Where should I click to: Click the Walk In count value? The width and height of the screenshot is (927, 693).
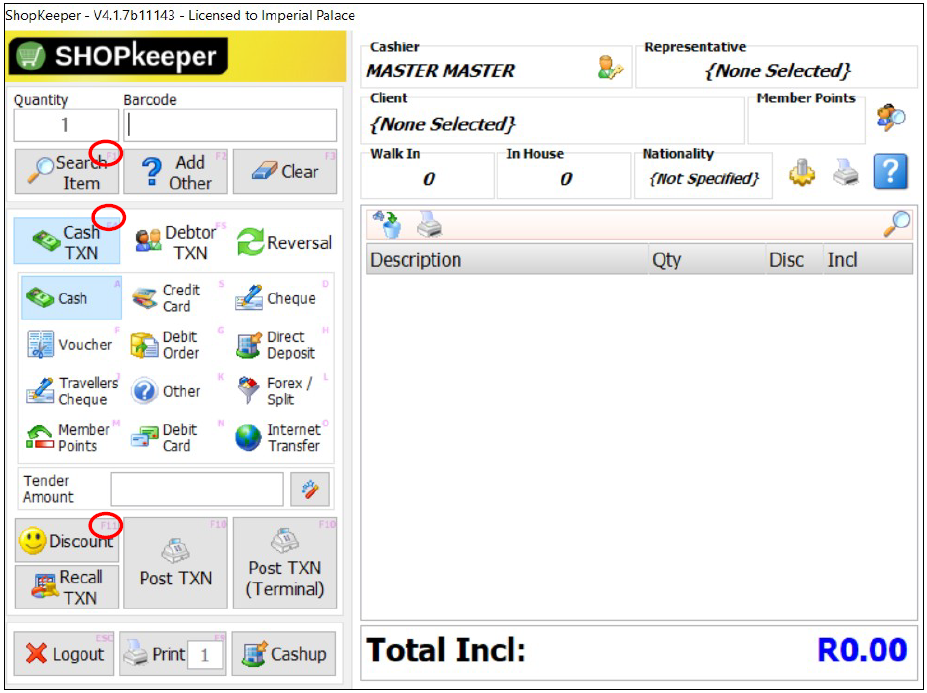428,179
